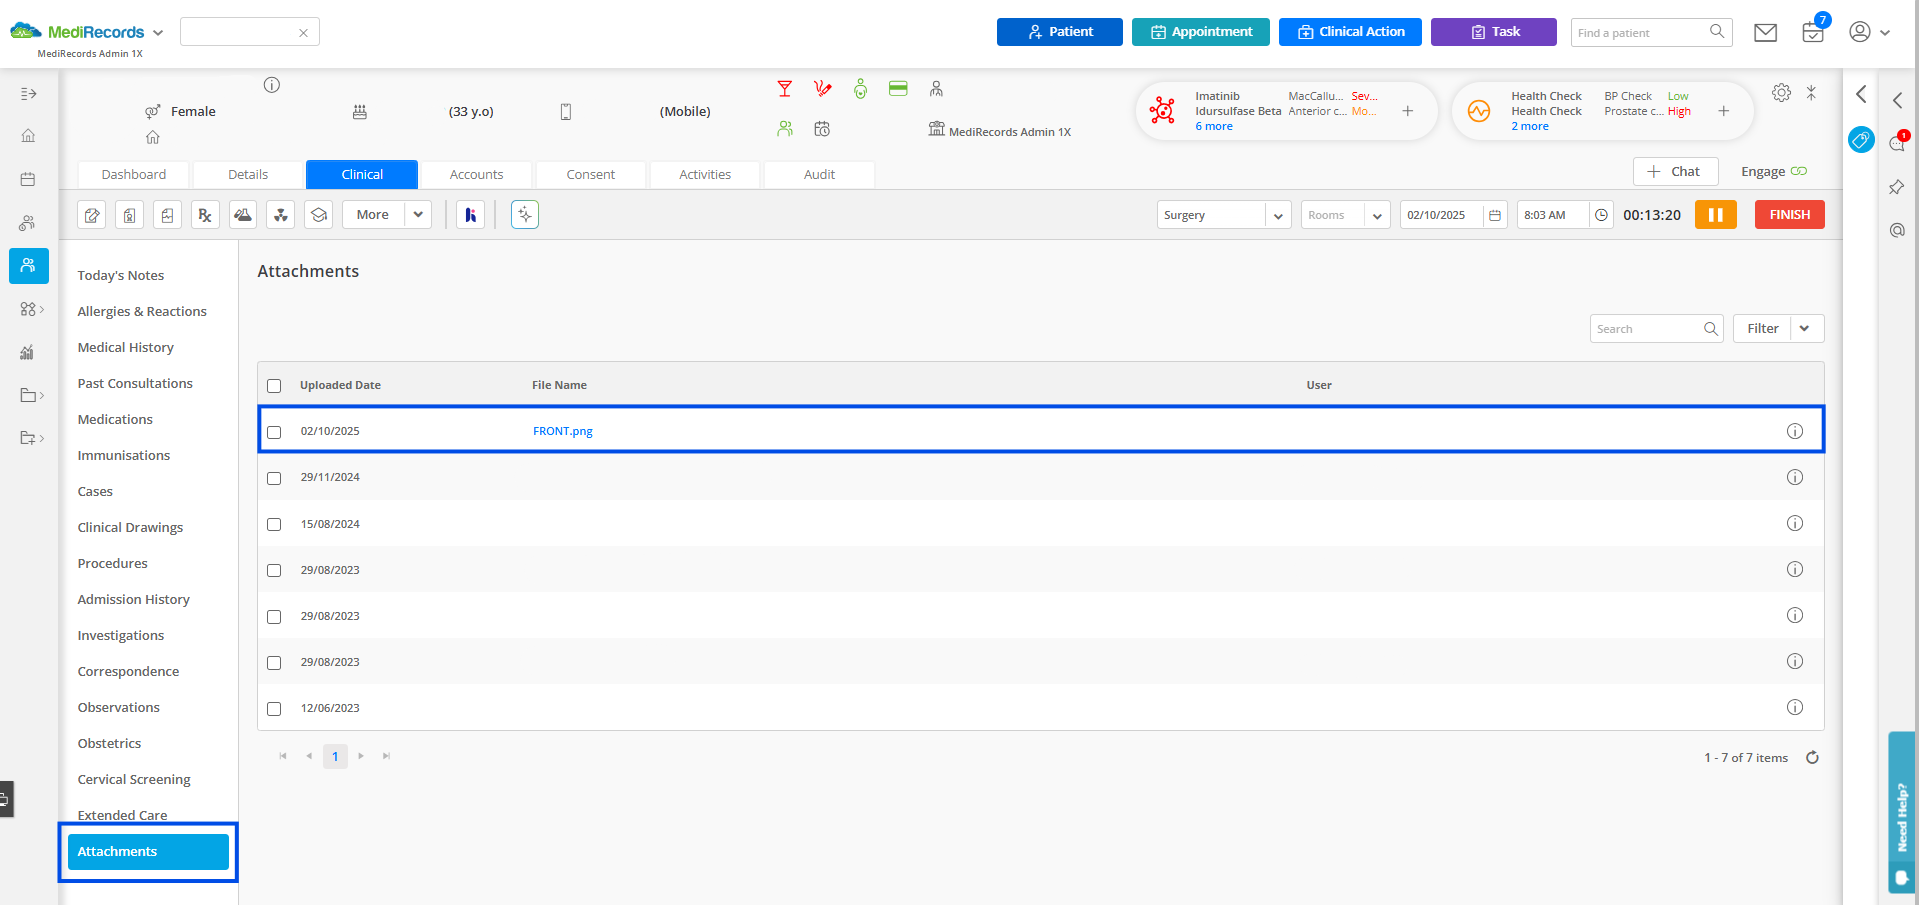
Task: Click the red smoking status icon
Action: [x=822, y=89]
